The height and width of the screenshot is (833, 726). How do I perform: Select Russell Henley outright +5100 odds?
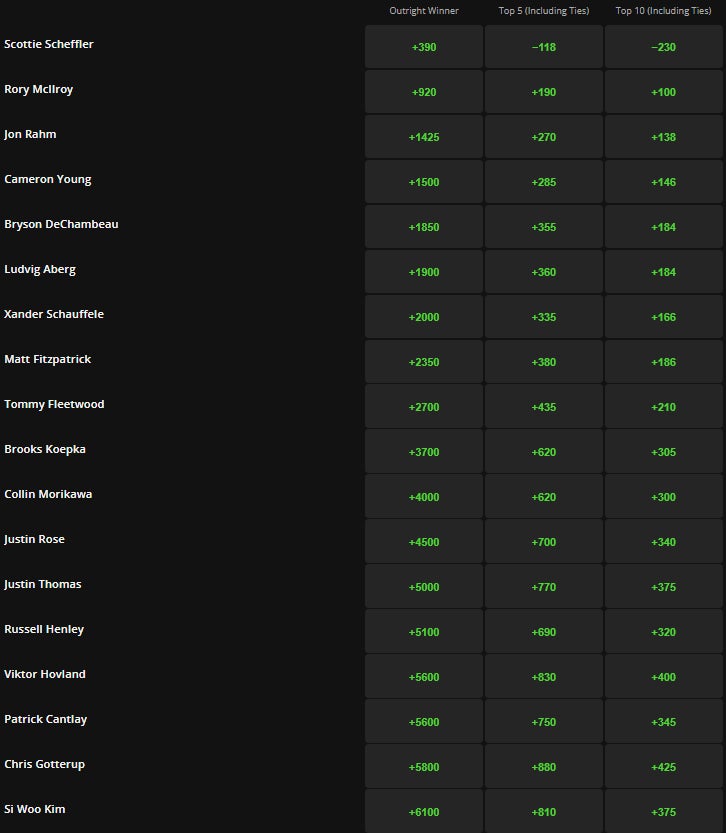(x=424, y=632)
